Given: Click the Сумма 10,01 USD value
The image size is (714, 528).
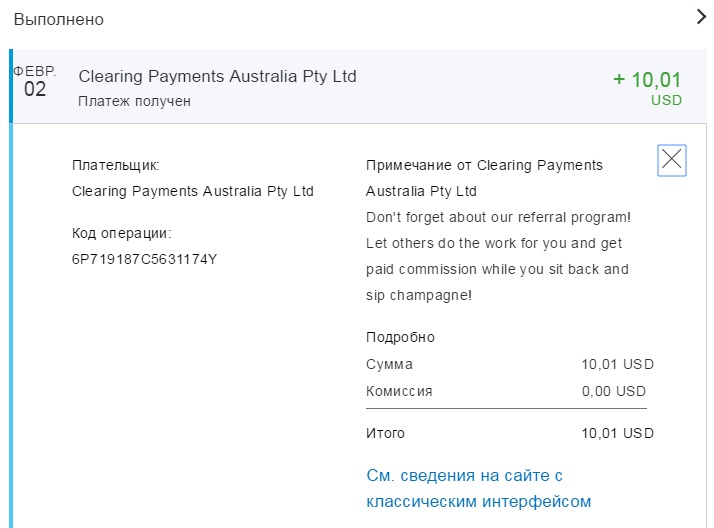Looking at the screenshot, I should click(617, 364).
